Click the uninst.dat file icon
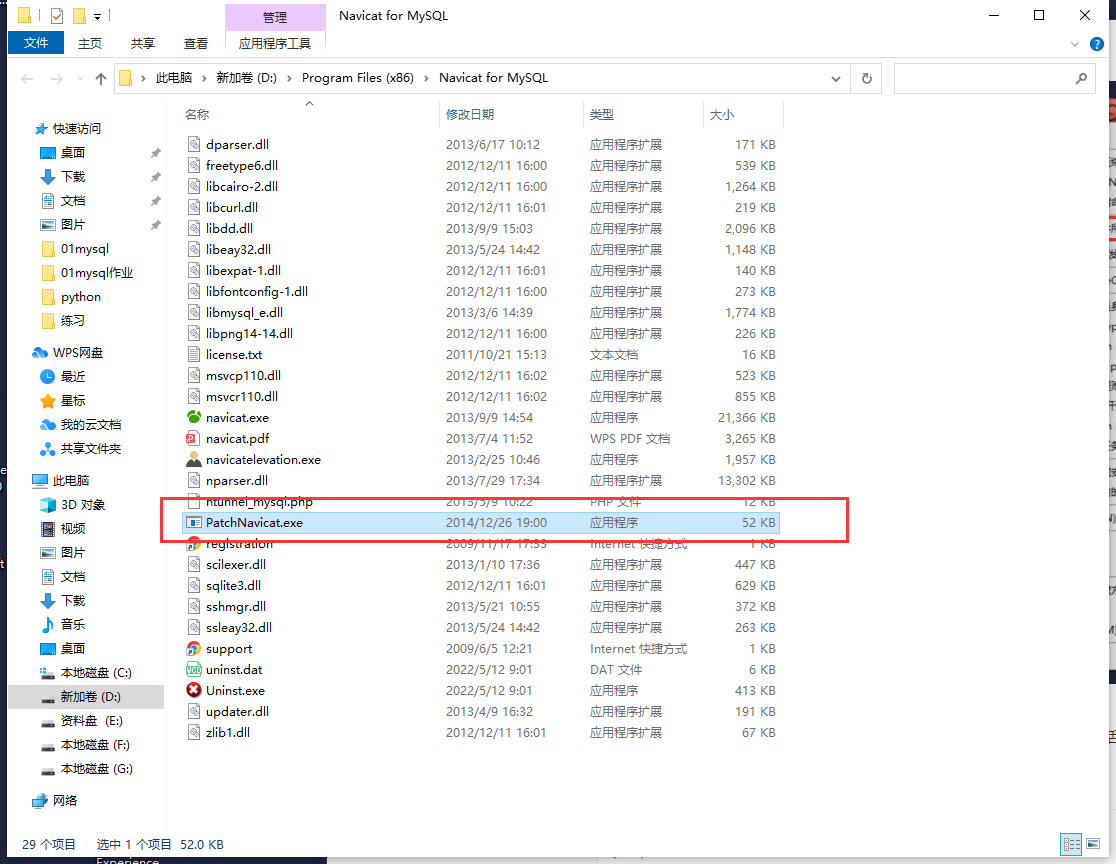Viewport: 1116px width, 864px height. (194, 670)
